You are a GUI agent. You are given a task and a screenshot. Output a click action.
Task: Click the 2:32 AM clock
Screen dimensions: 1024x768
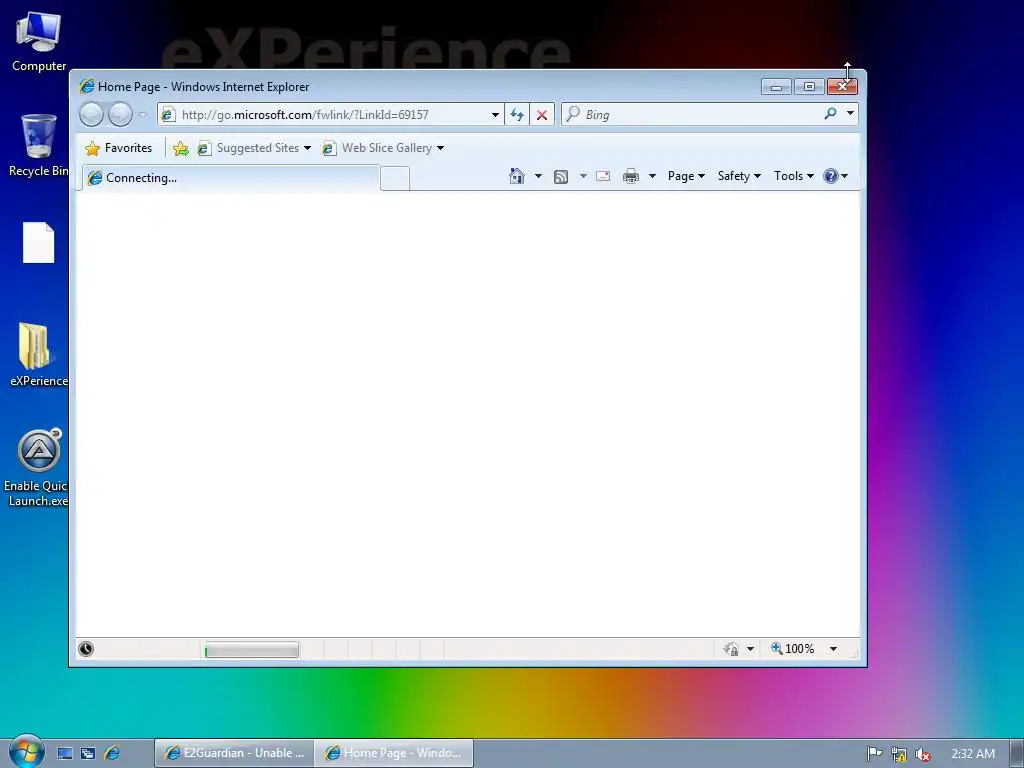click(x=973, y=754)
